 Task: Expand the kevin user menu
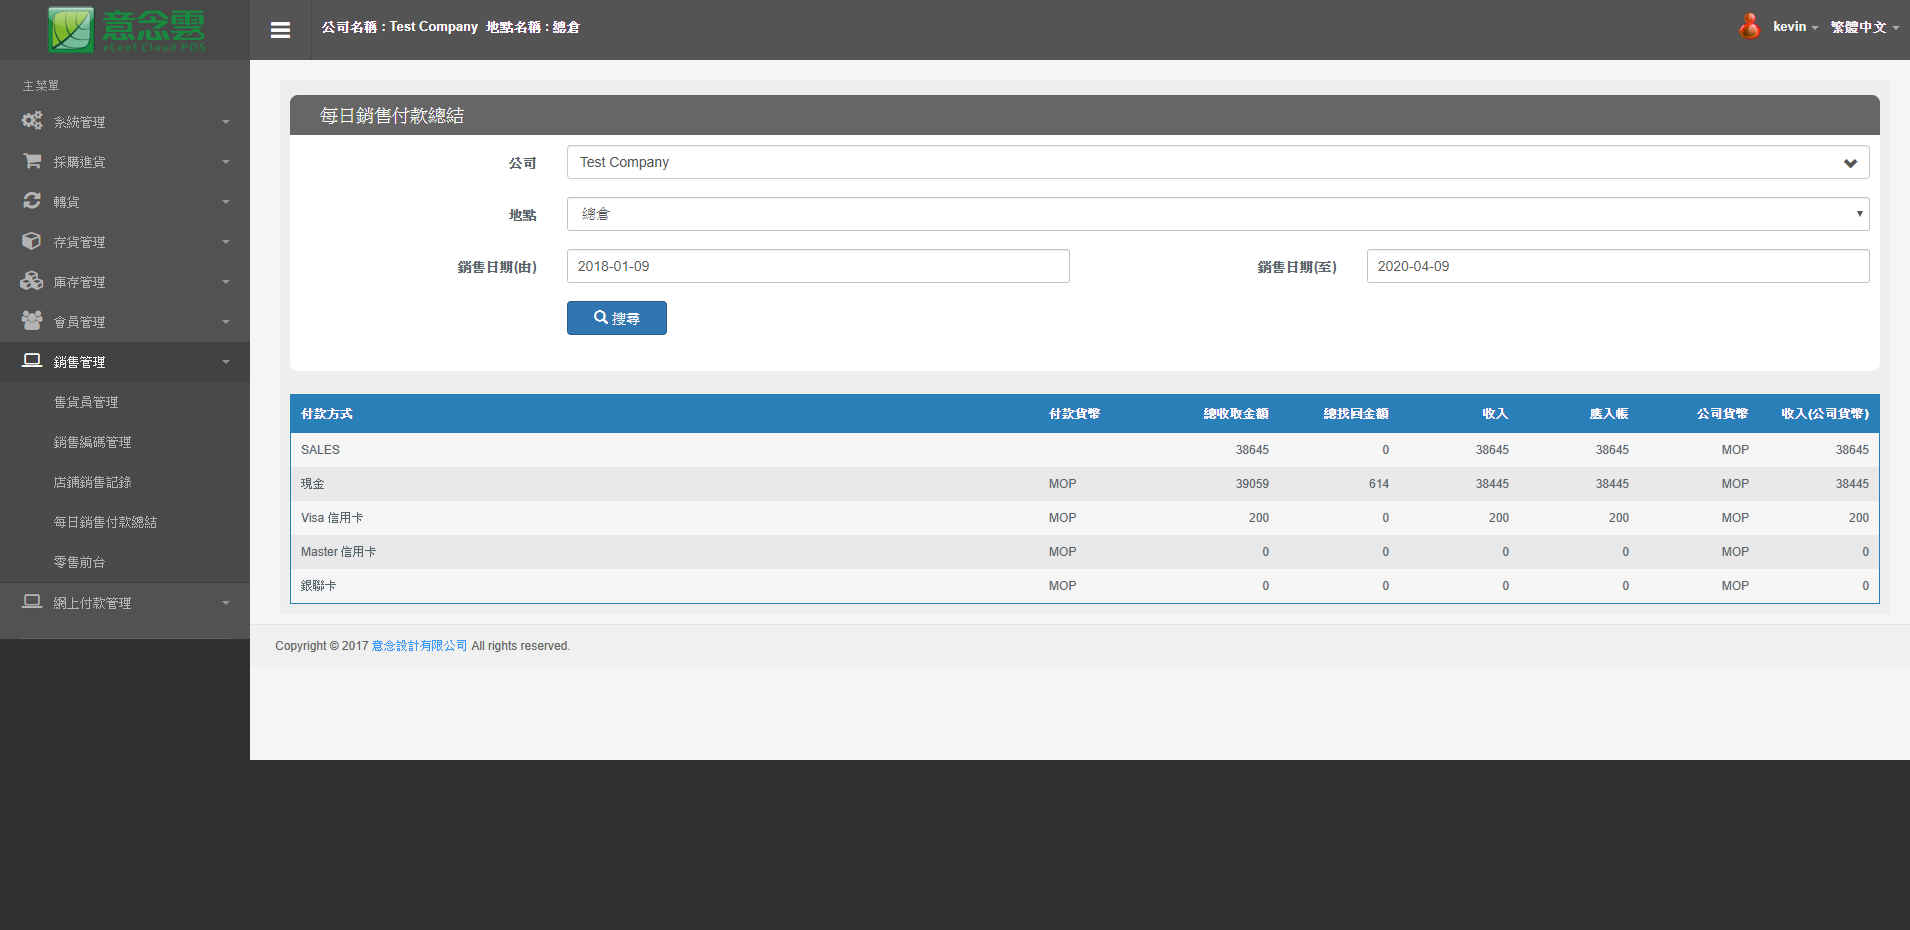pos(1795,27)
